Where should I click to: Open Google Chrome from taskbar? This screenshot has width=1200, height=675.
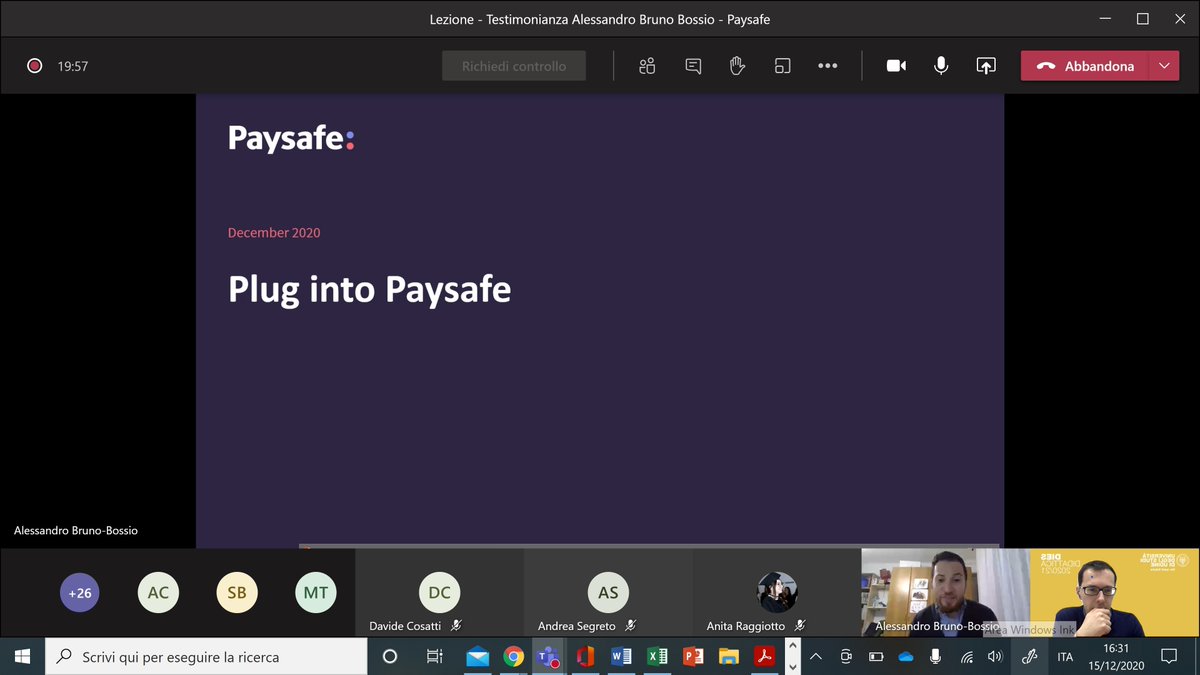pyautogui.click(x=513, y=657)
